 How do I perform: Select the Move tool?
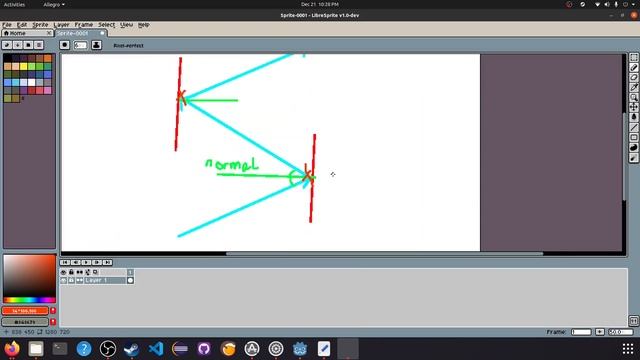(633, 107)
